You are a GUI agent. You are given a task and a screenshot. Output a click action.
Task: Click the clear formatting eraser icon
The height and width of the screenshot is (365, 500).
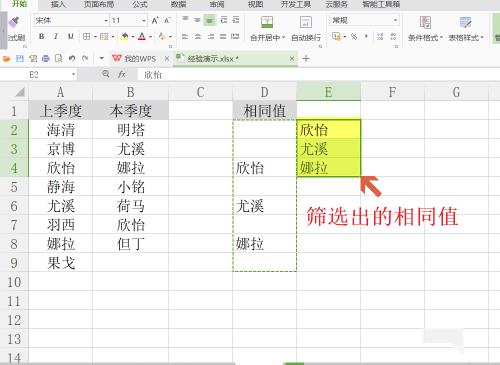tap(162, 36)
